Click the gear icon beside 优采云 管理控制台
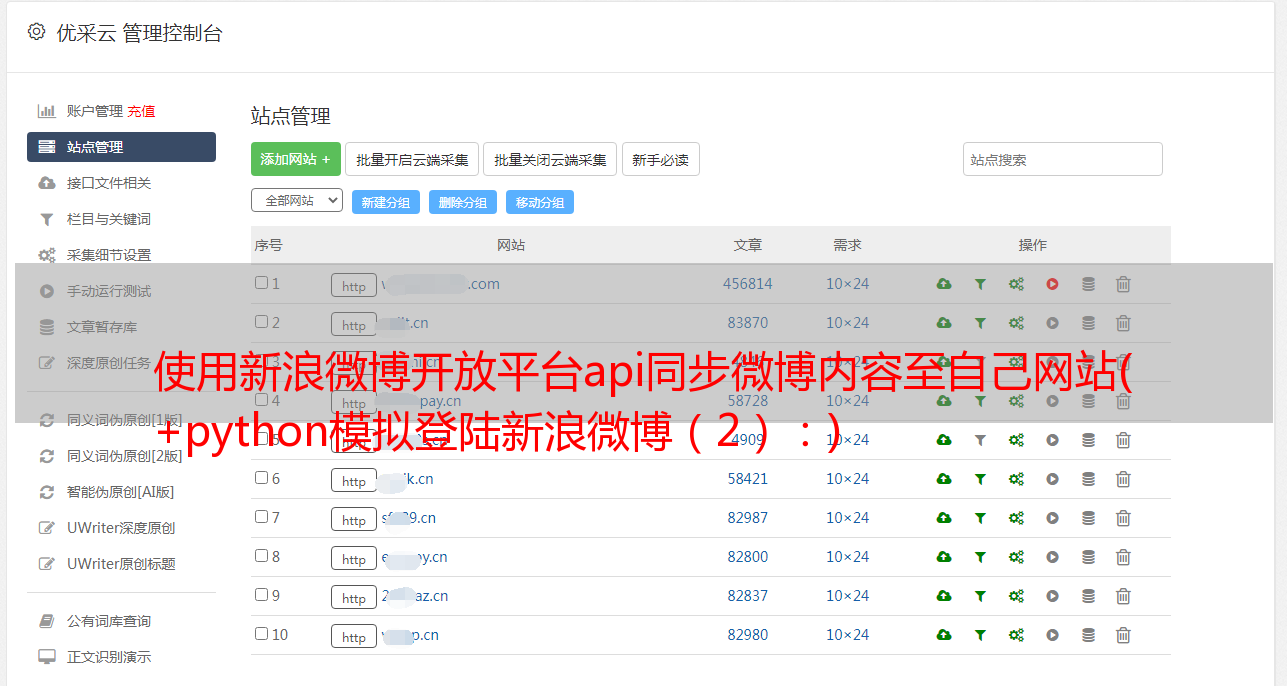1287x686 pixels. (37, 32)
